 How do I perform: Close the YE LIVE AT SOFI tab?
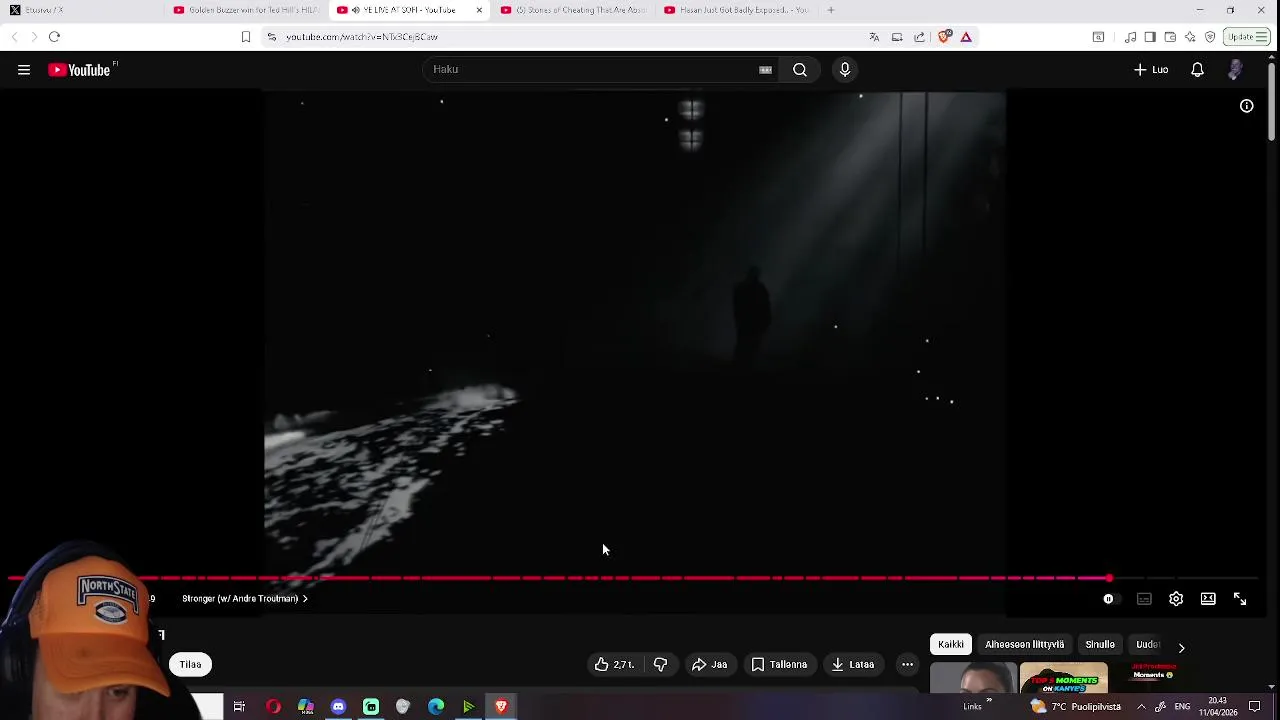click(479, 10)
